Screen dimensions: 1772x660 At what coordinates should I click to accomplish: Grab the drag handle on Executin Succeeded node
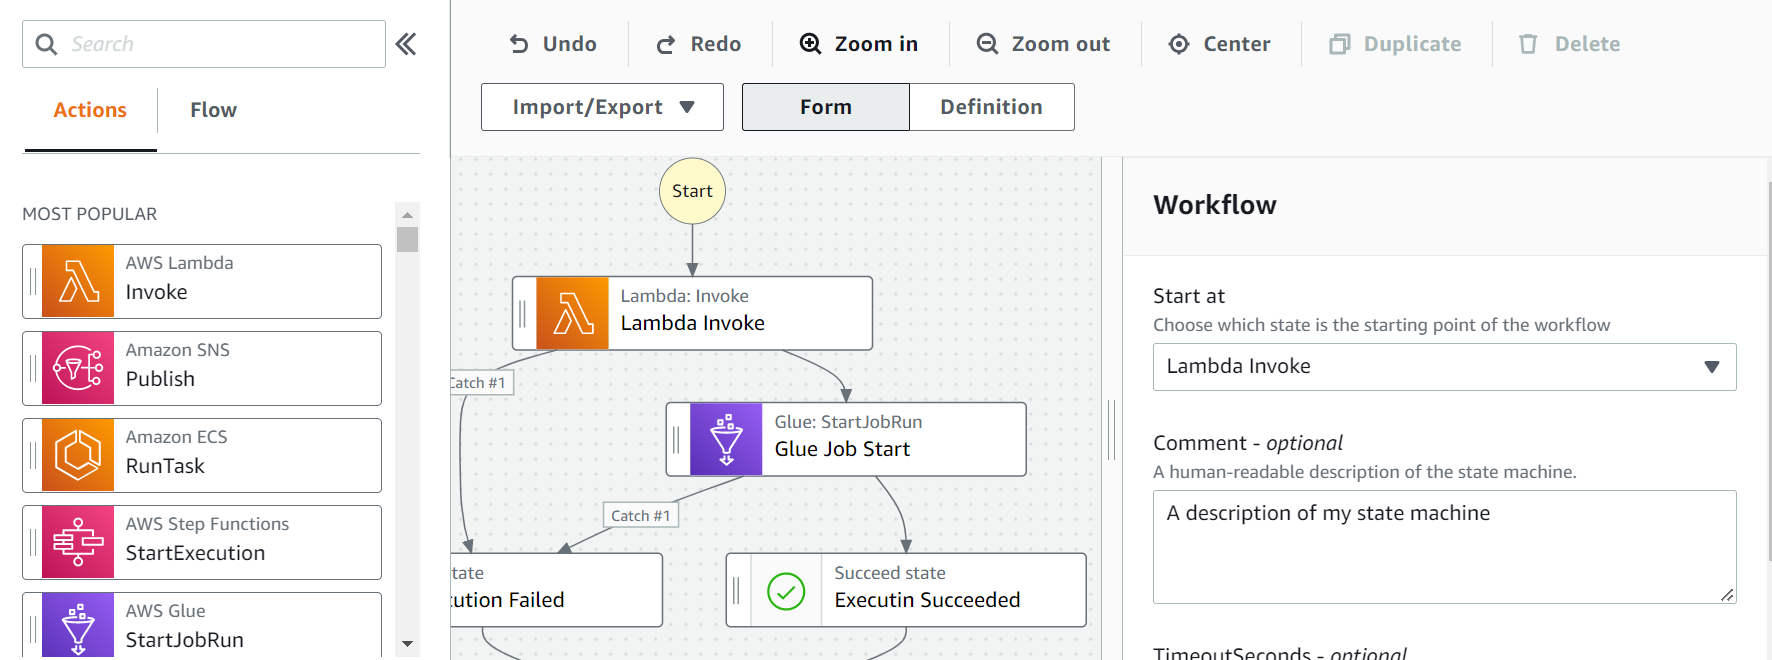pos(736,591)
